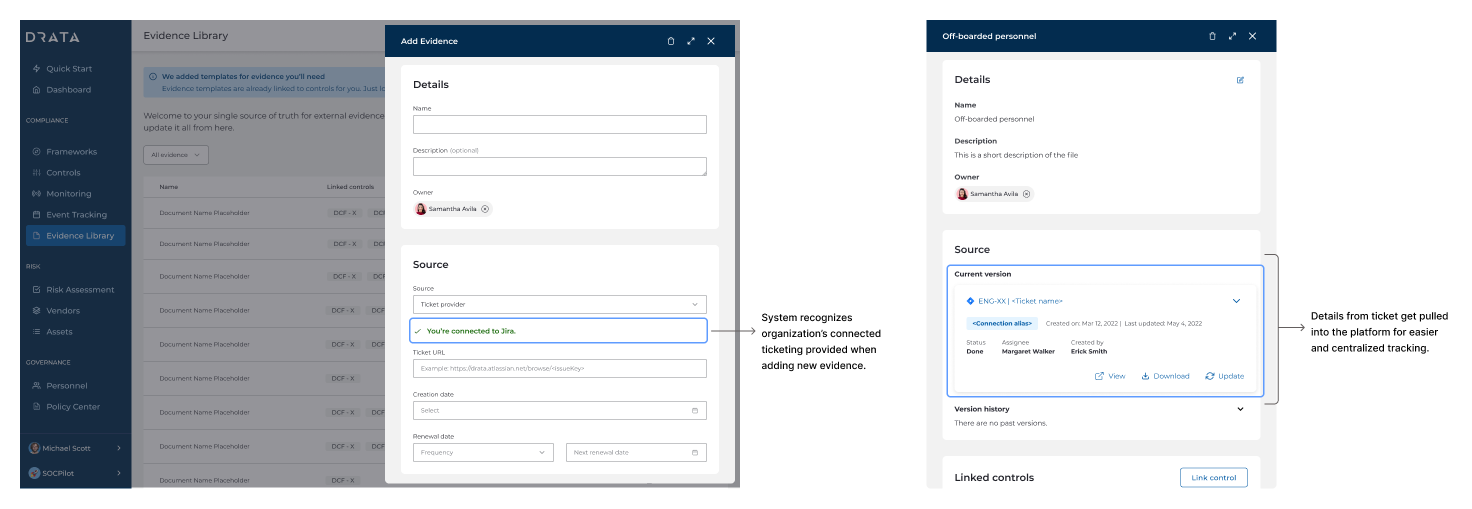Click the Ticket URL input field
This screenshot has height=509, width=1472.
click(560, 369)
